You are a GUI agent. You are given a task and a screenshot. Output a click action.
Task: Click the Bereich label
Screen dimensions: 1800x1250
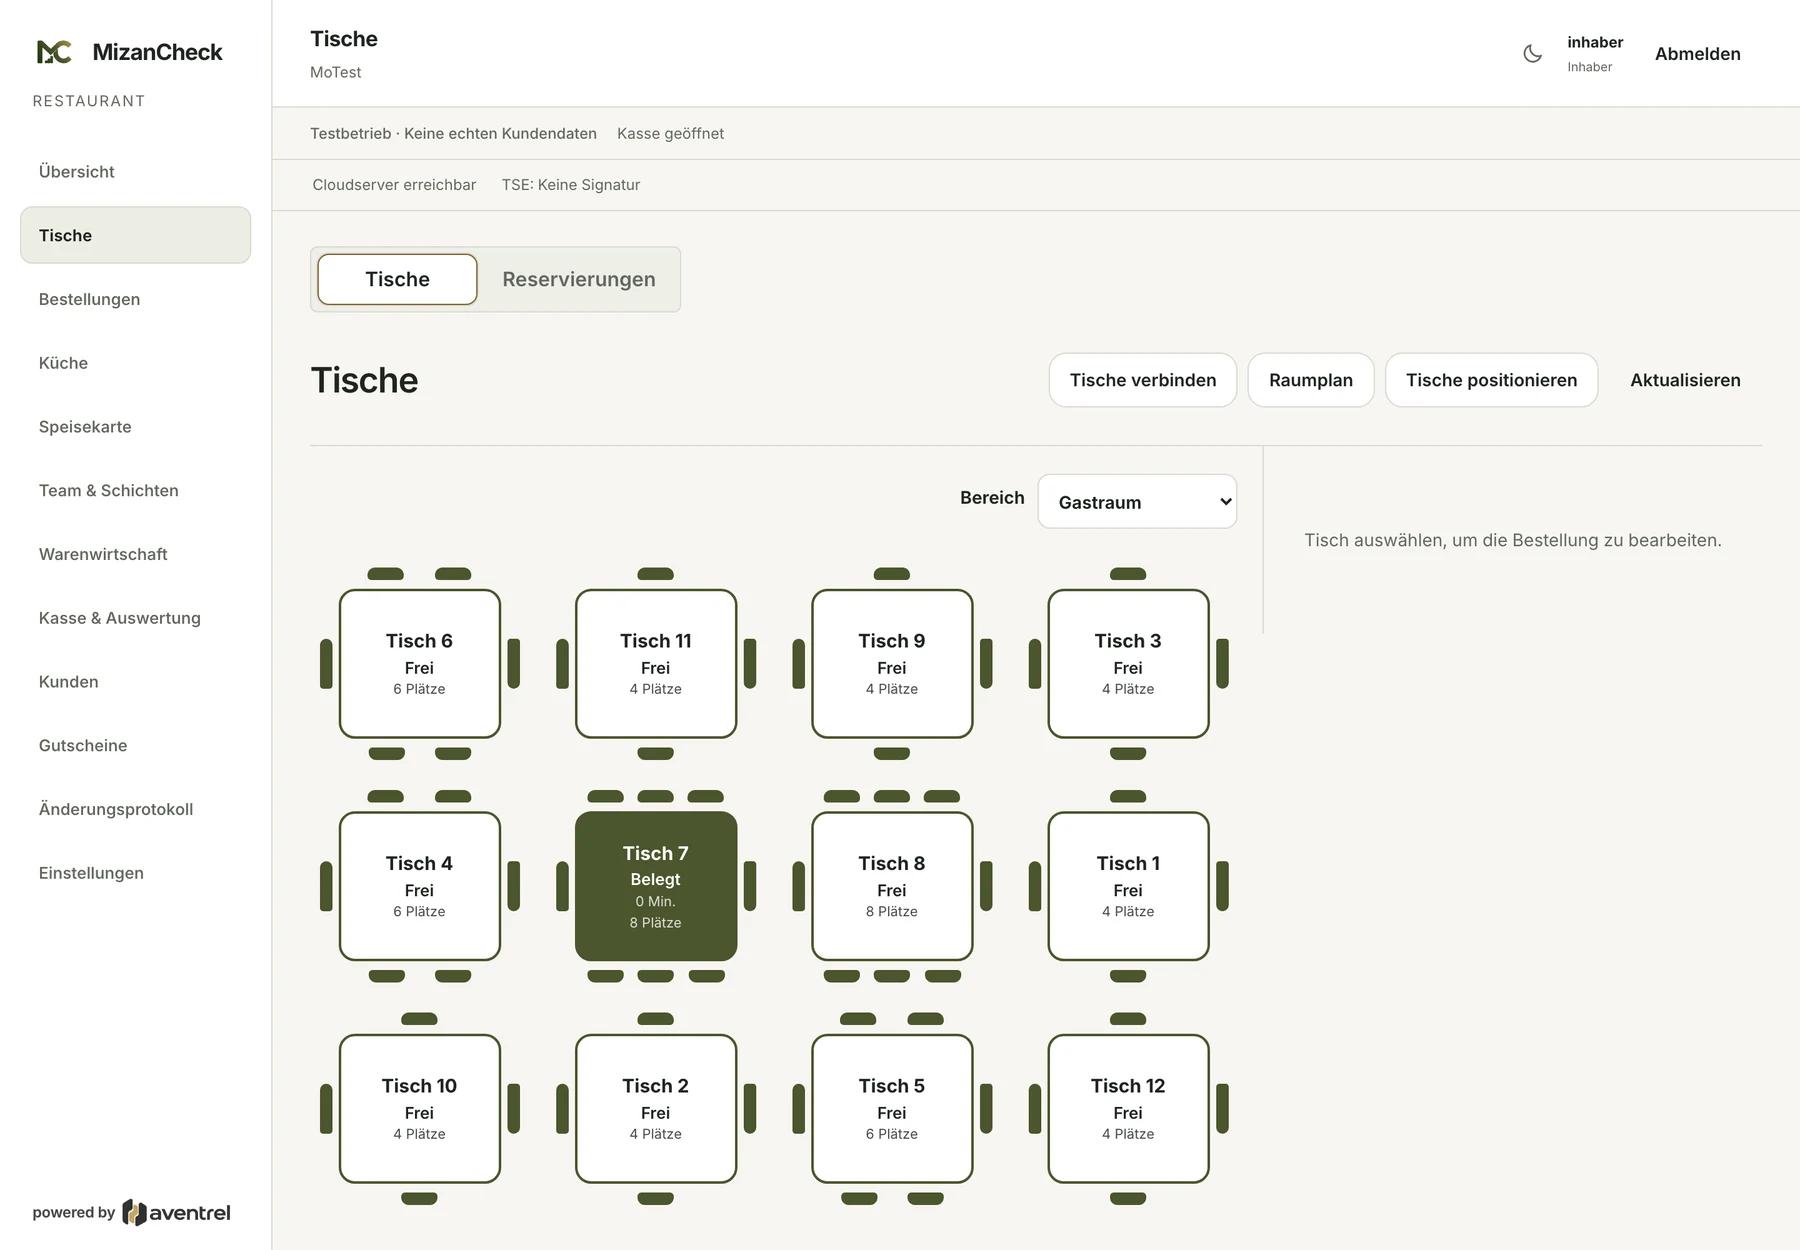coord(992,498)
